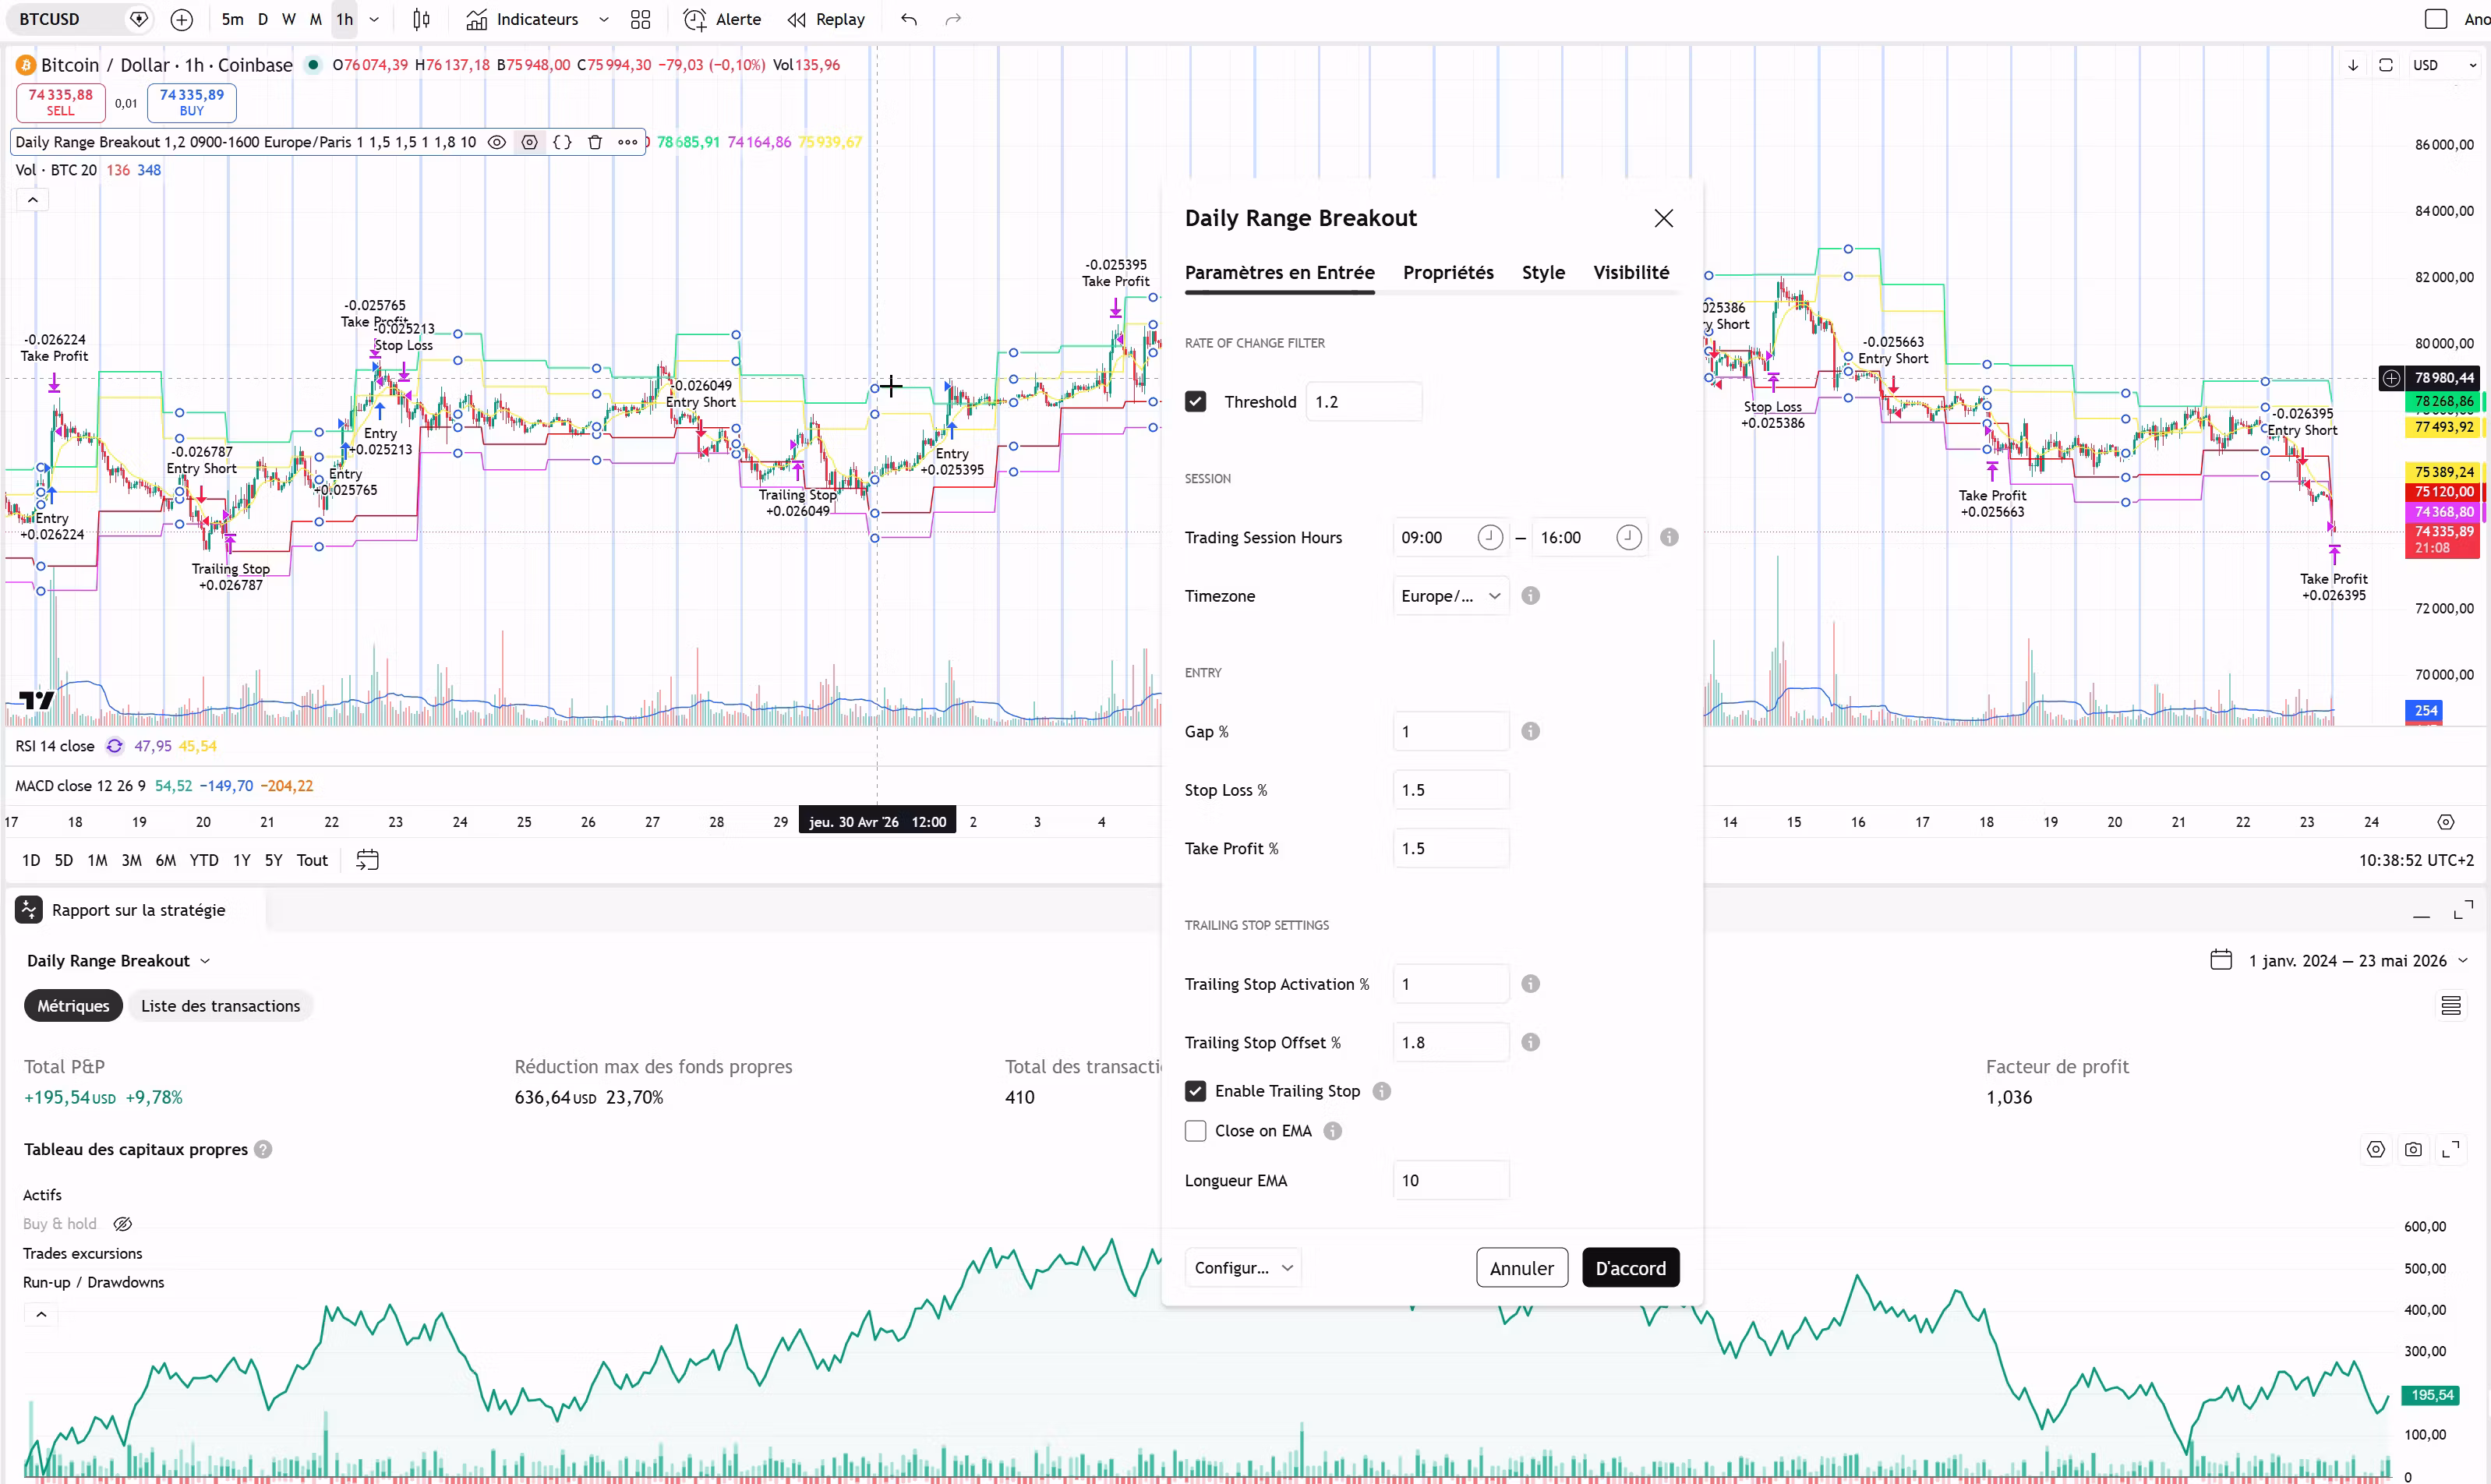This screenshot has height=1484, width=2491.
Task: Switch to Style tab
Action: pyautogui.click(x=1543, y=272)
